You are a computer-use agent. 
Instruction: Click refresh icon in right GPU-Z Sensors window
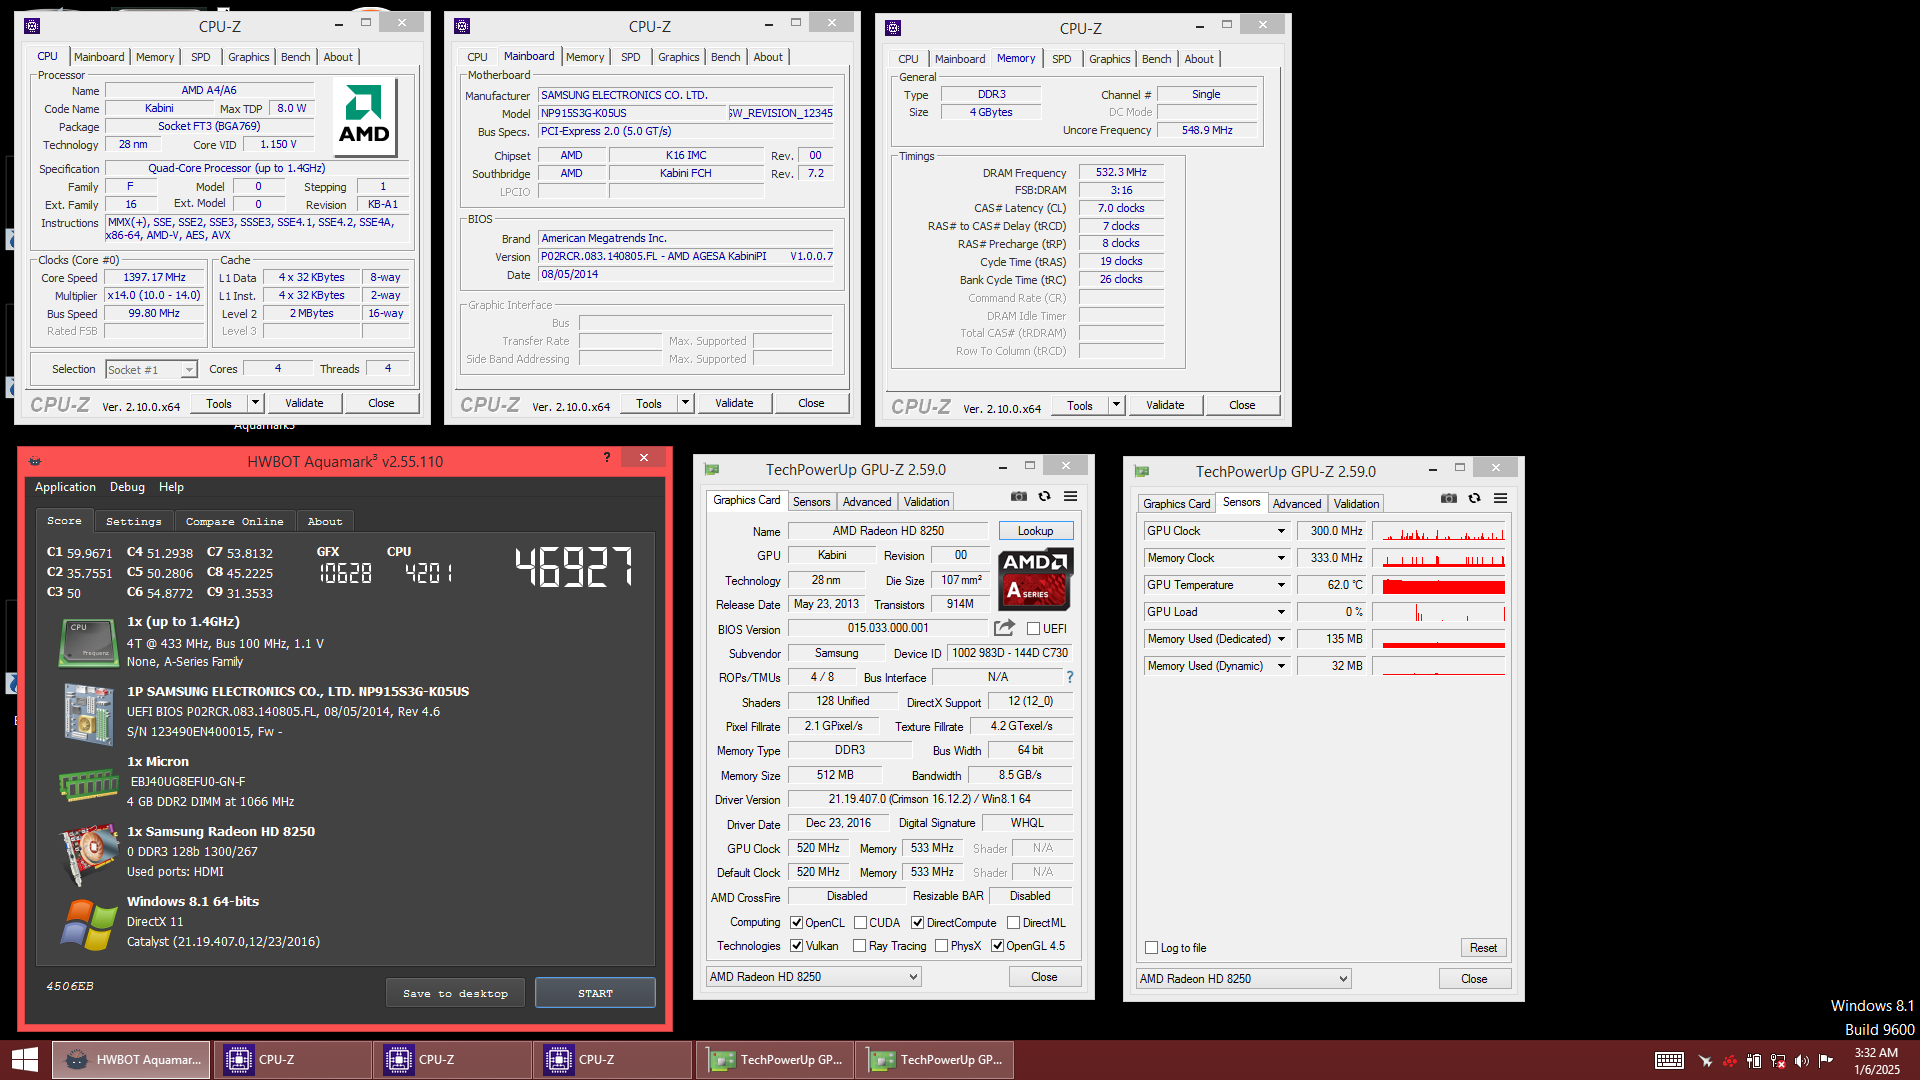click(1474, 498)
